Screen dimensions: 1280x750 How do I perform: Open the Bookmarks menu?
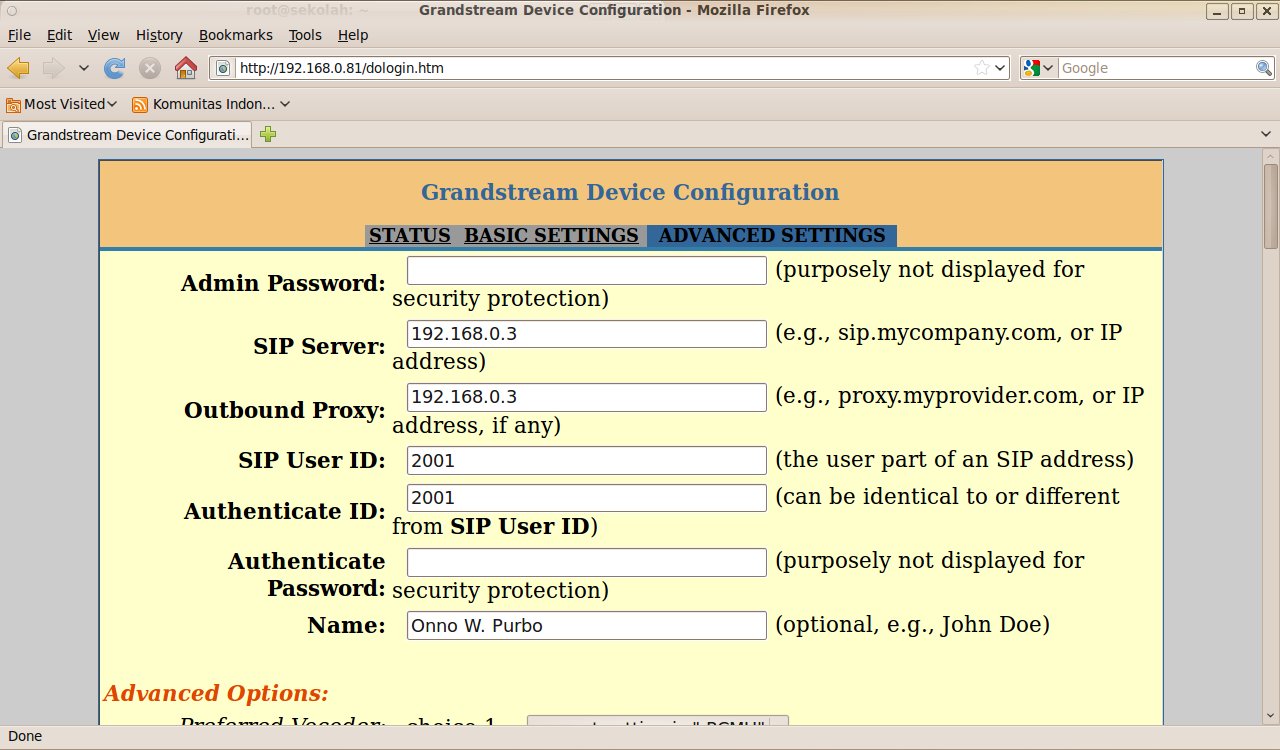pos(235,35)
